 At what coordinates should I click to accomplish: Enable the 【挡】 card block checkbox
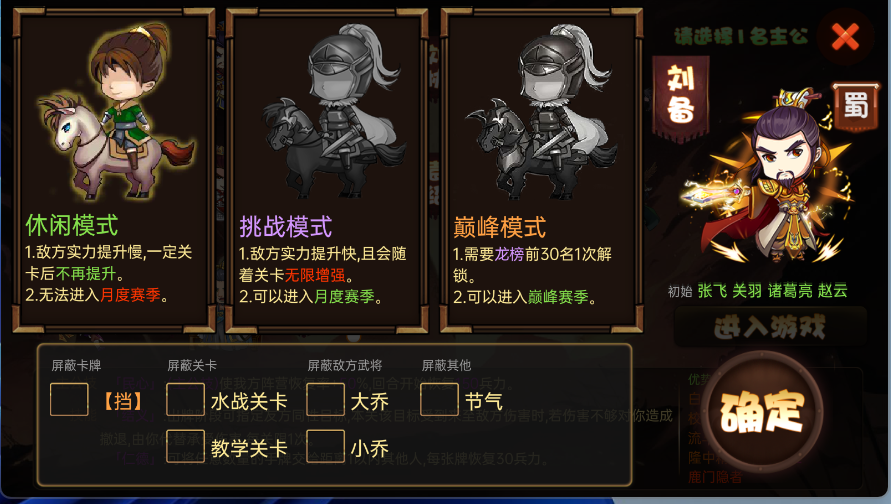[69, 399]
